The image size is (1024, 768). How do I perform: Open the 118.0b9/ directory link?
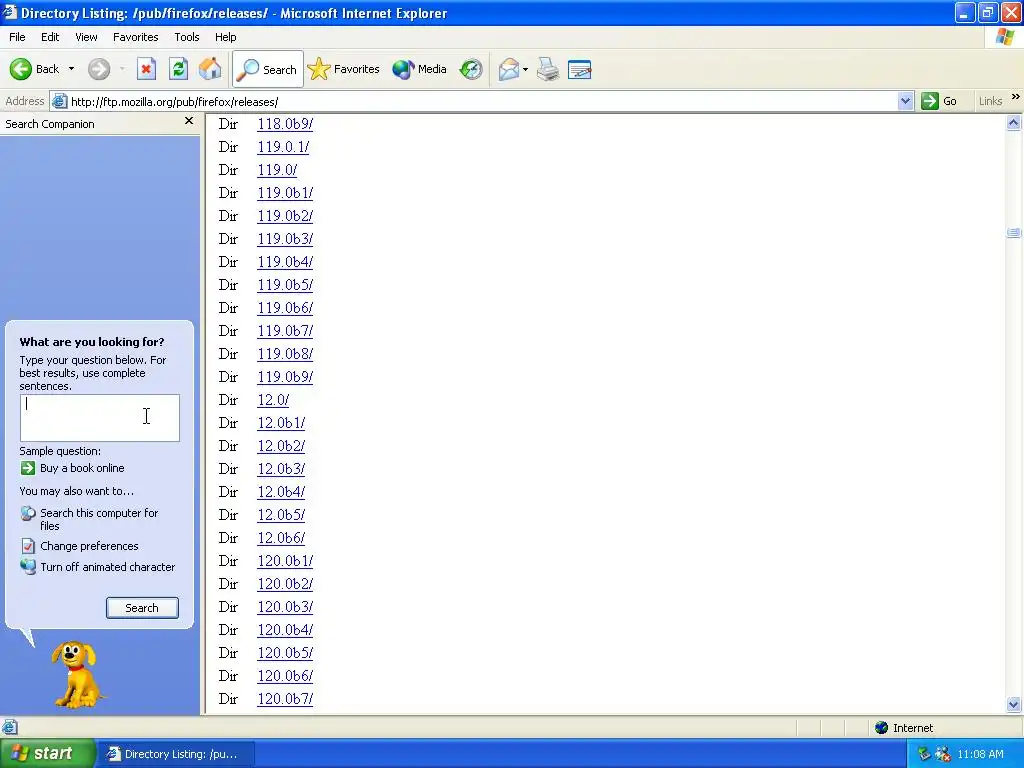point(285,124)
